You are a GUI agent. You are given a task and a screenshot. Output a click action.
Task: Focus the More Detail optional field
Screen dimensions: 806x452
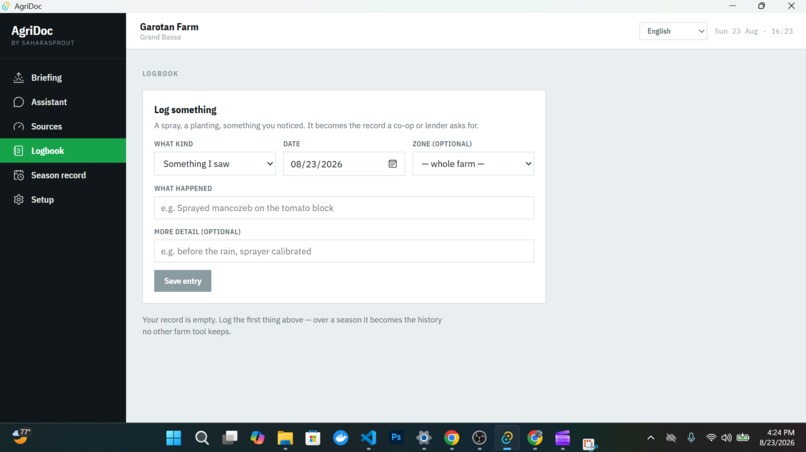[x=344, y=251]
